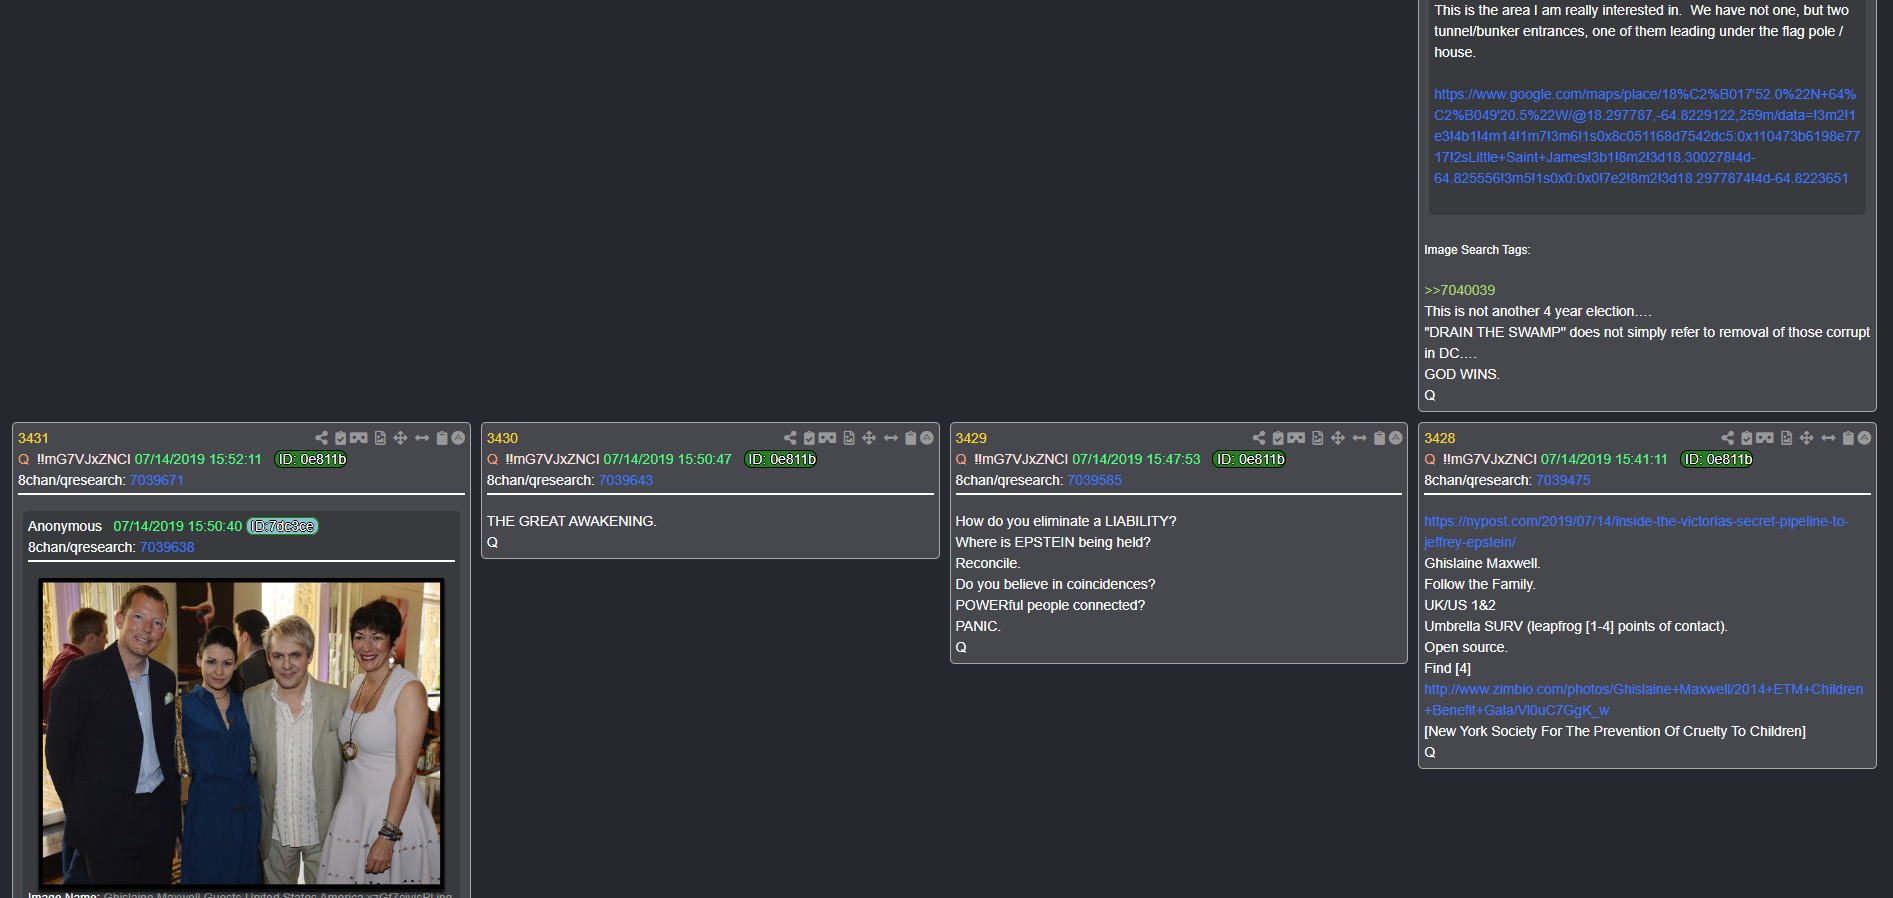Click image-file icon on post 3429
Image resolution: width=1893 pixels, height=898 pixels.
point(1318,438)
